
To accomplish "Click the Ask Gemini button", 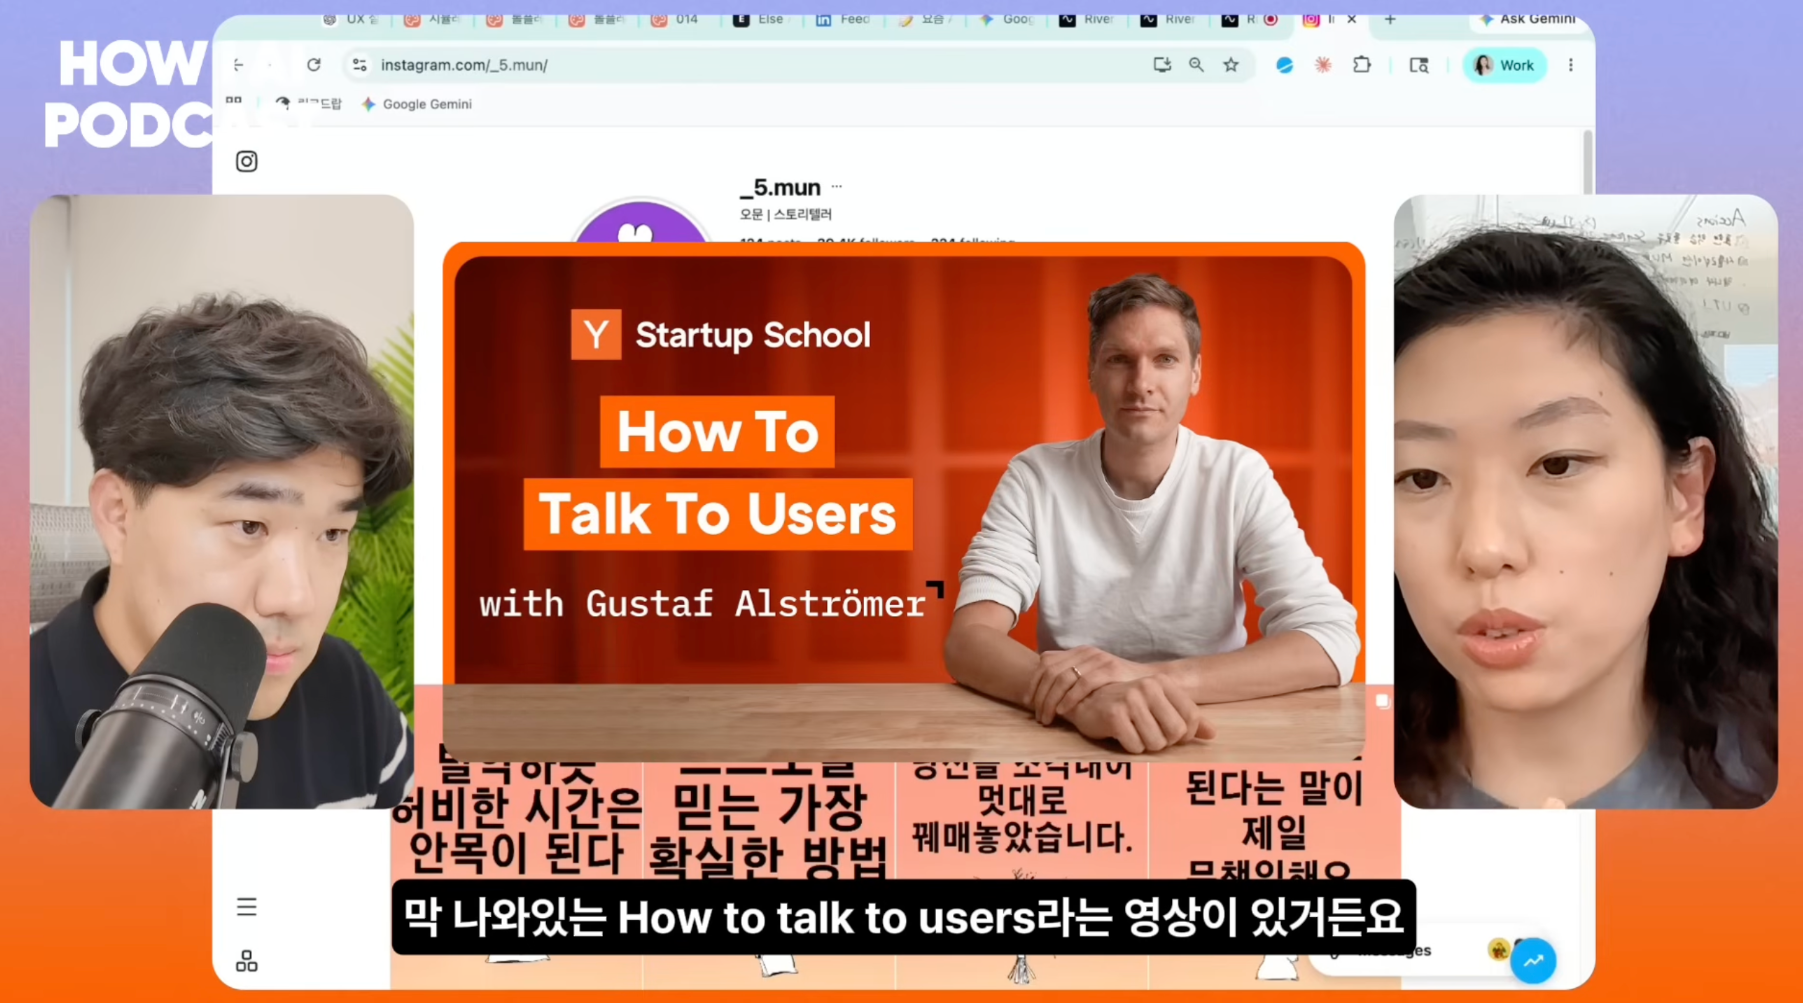I will click(1528, 19).
